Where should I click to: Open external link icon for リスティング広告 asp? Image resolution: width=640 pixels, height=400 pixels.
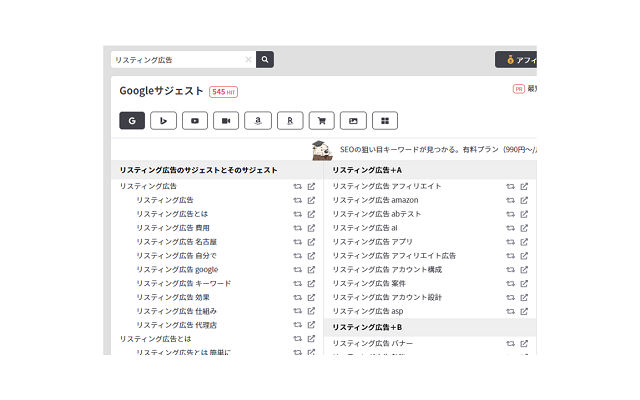click(524, 311)
